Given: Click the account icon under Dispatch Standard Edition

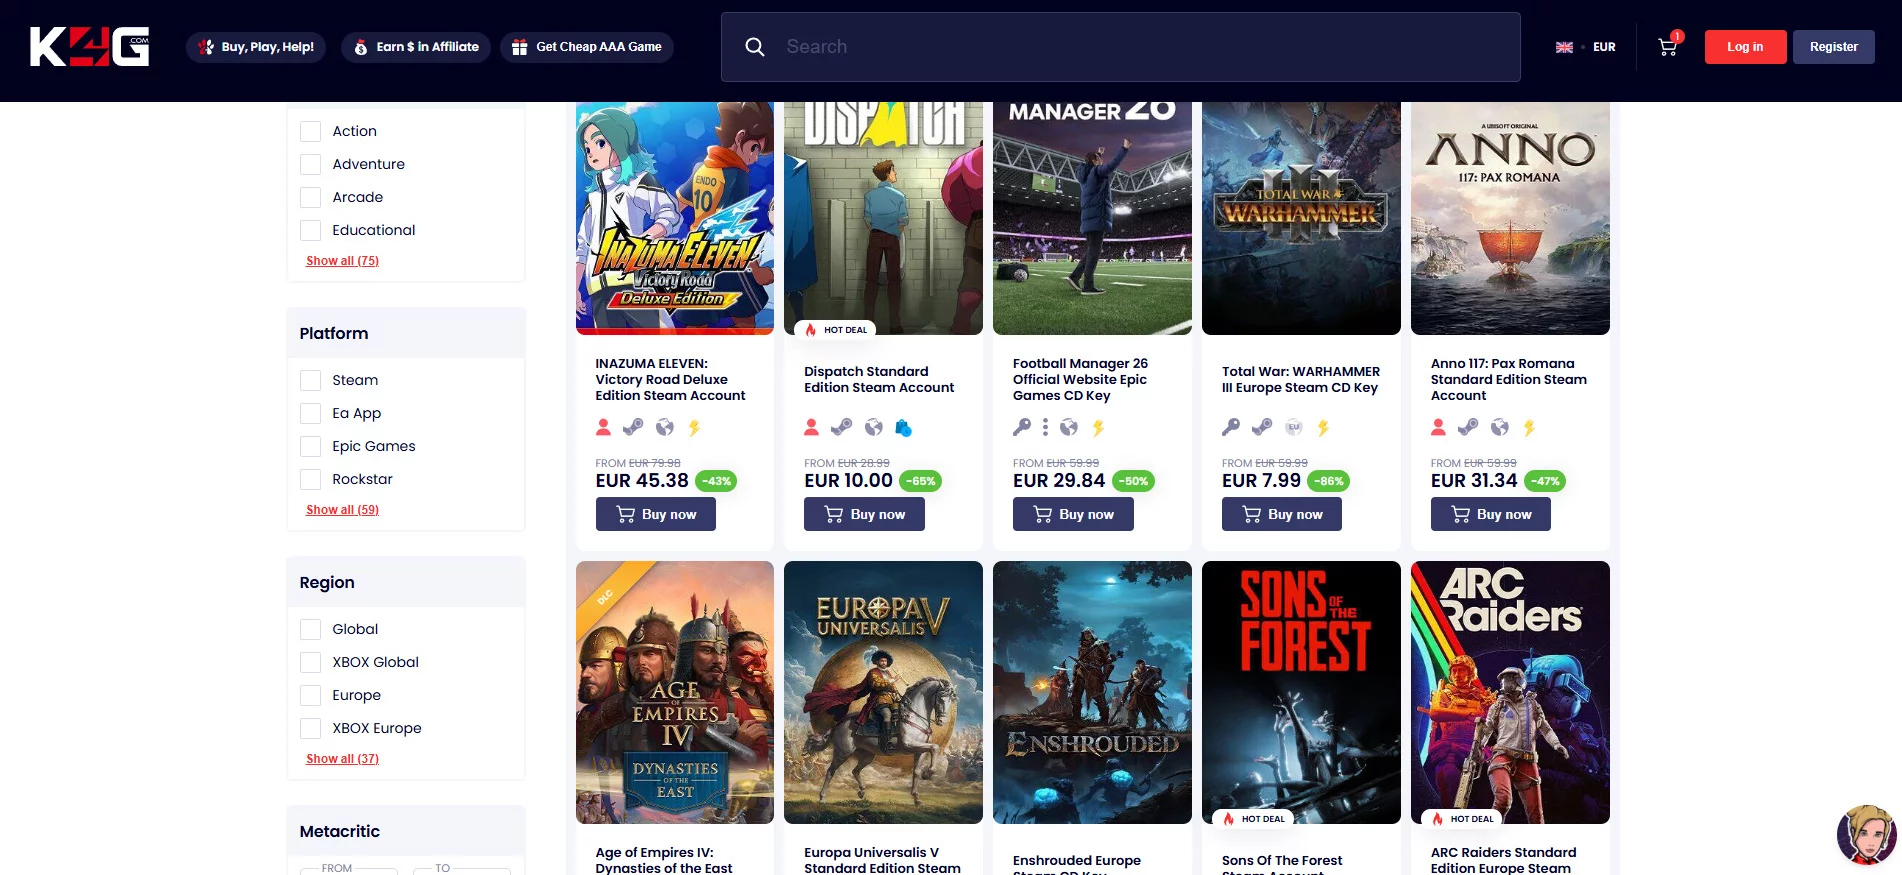Looking at the screenshot, I should [812, 428].
